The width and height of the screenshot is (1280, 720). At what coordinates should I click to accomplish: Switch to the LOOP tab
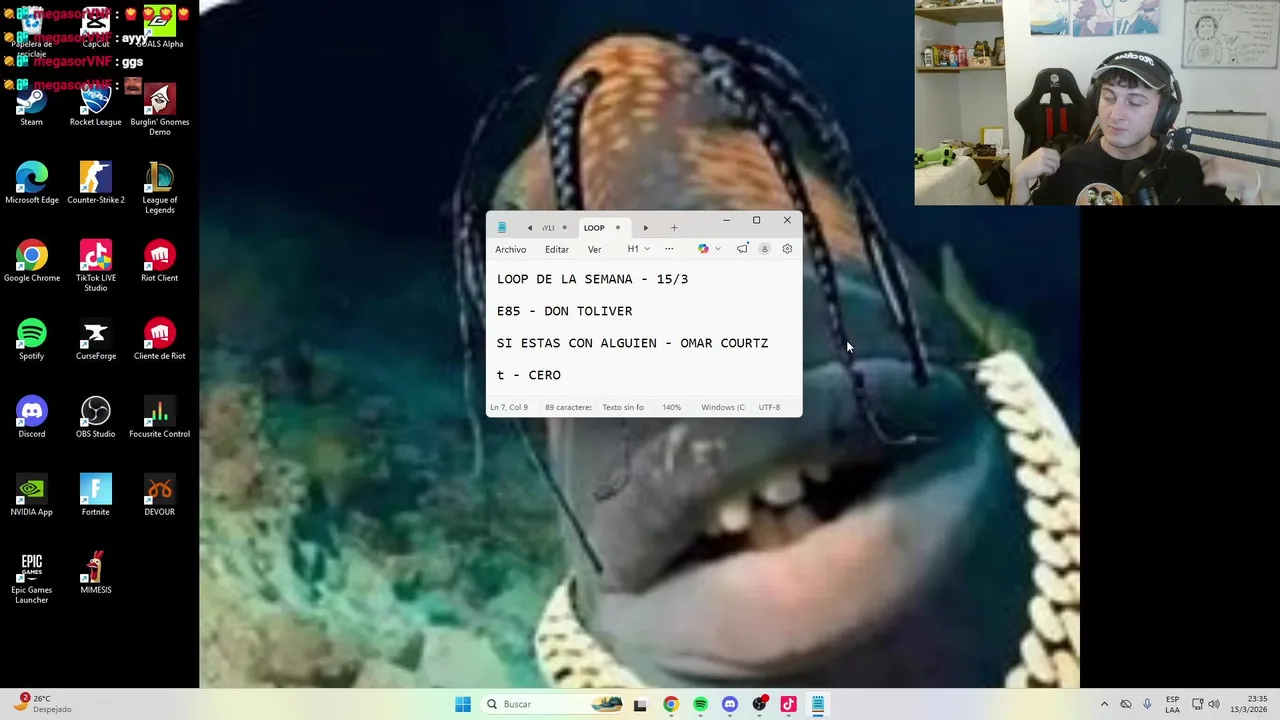[x=595, y=227]
